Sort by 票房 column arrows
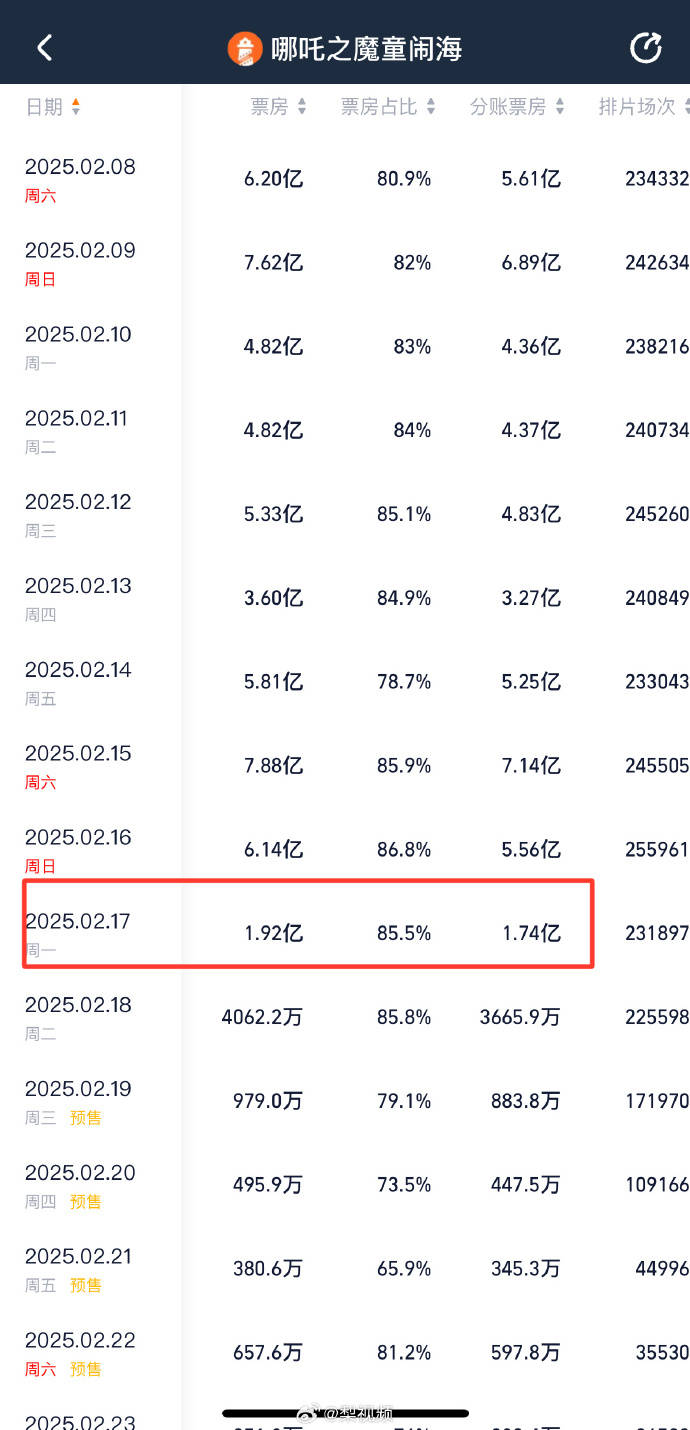 point(302,107)
